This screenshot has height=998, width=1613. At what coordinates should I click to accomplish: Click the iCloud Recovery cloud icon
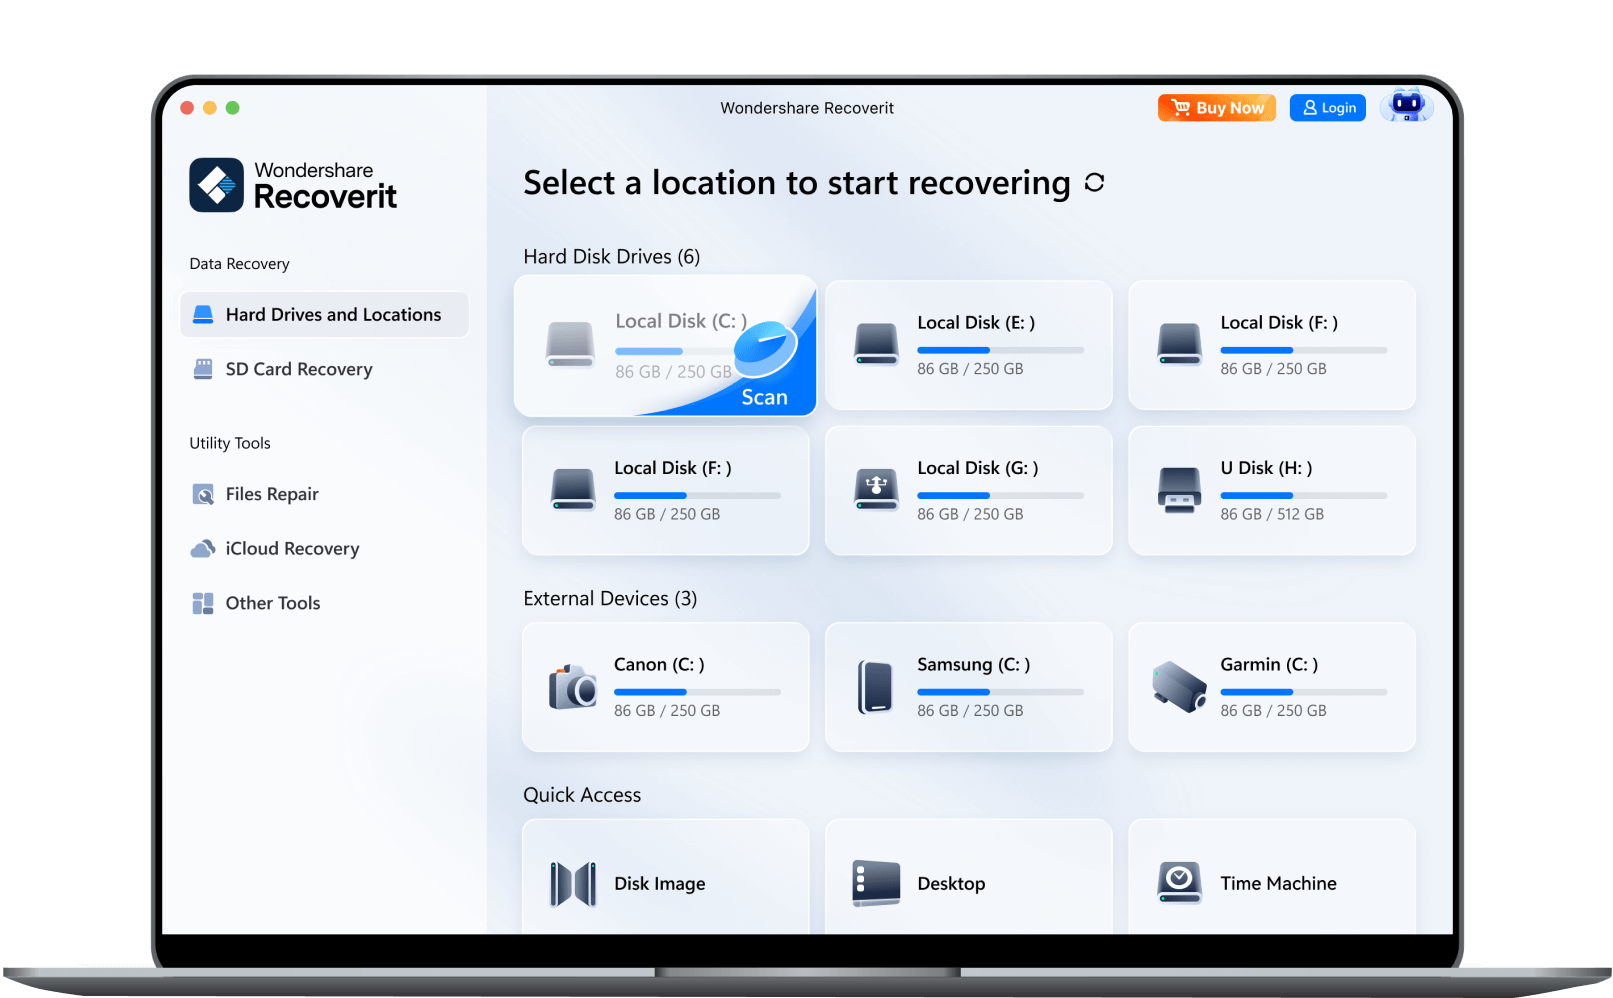[x=203, y=548]
